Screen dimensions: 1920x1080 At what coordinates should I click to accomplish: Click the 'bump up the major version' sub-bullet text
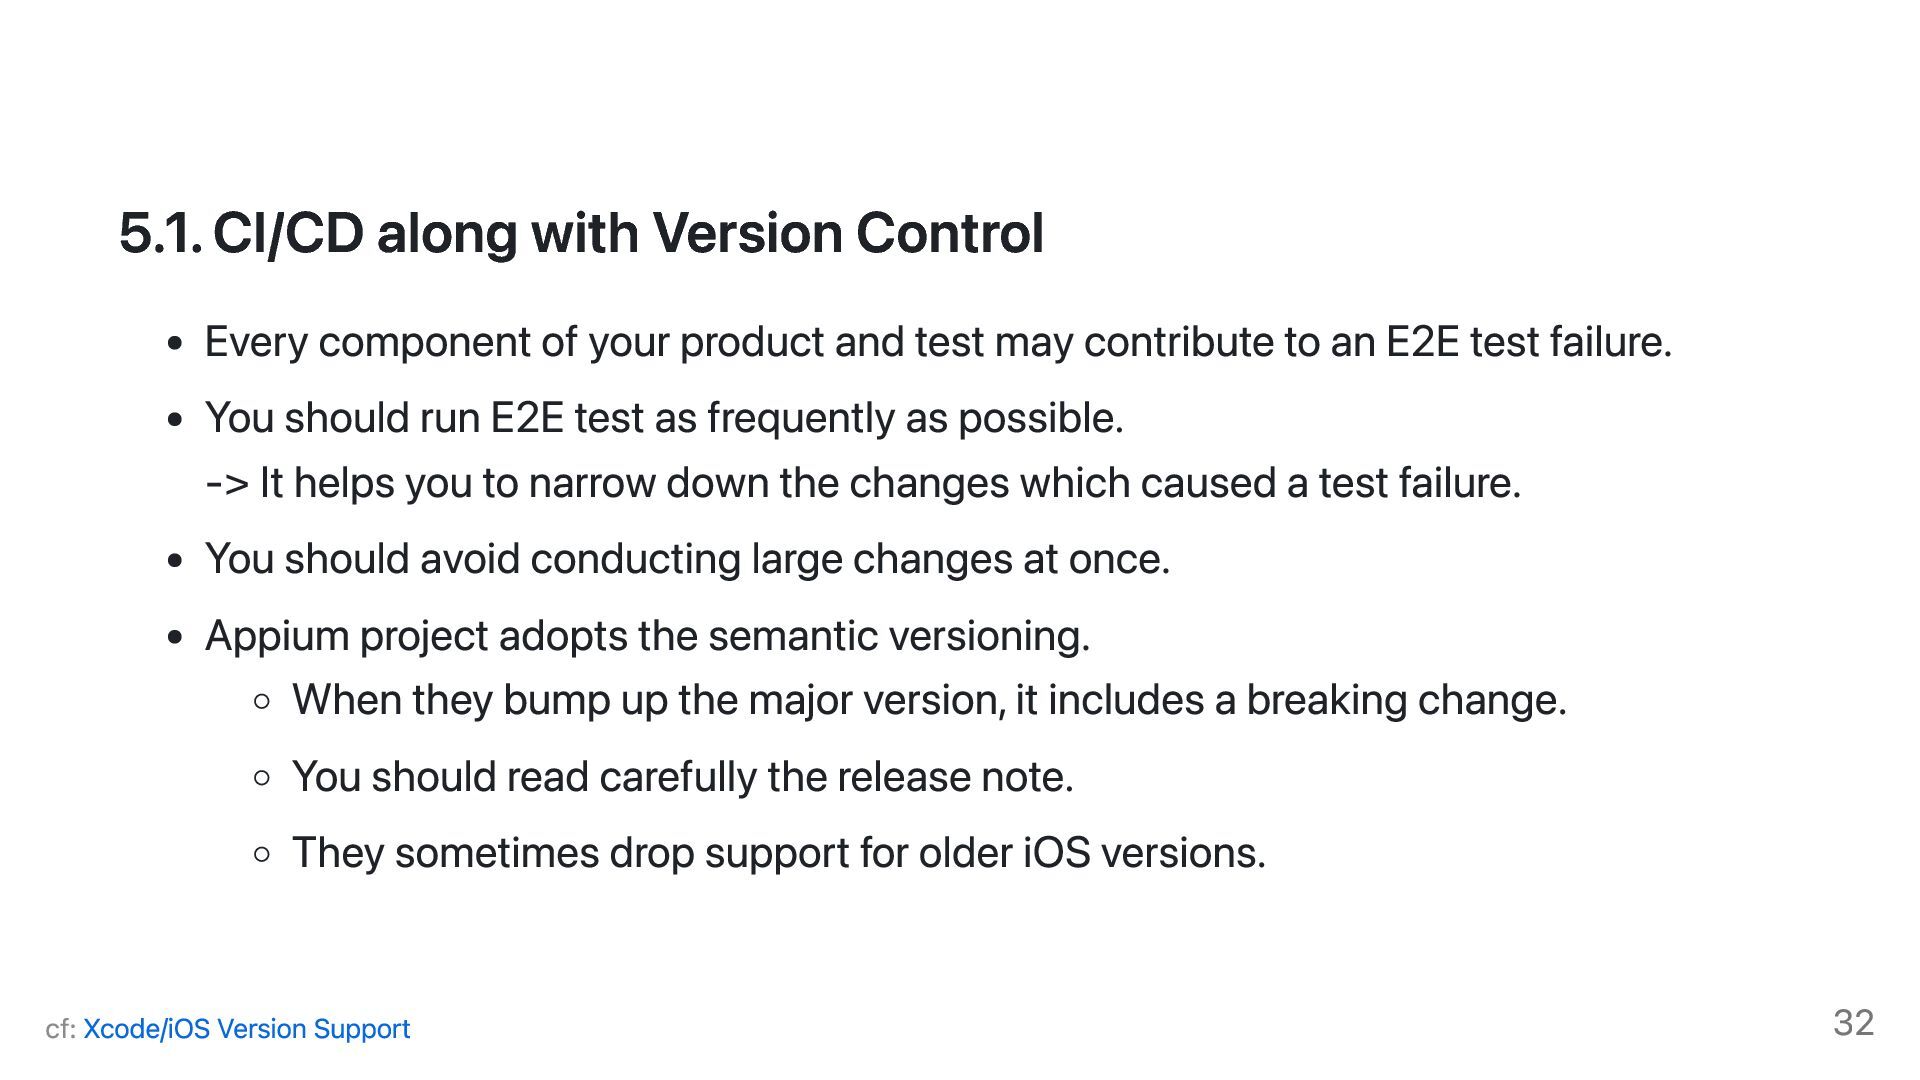[928, 700]
